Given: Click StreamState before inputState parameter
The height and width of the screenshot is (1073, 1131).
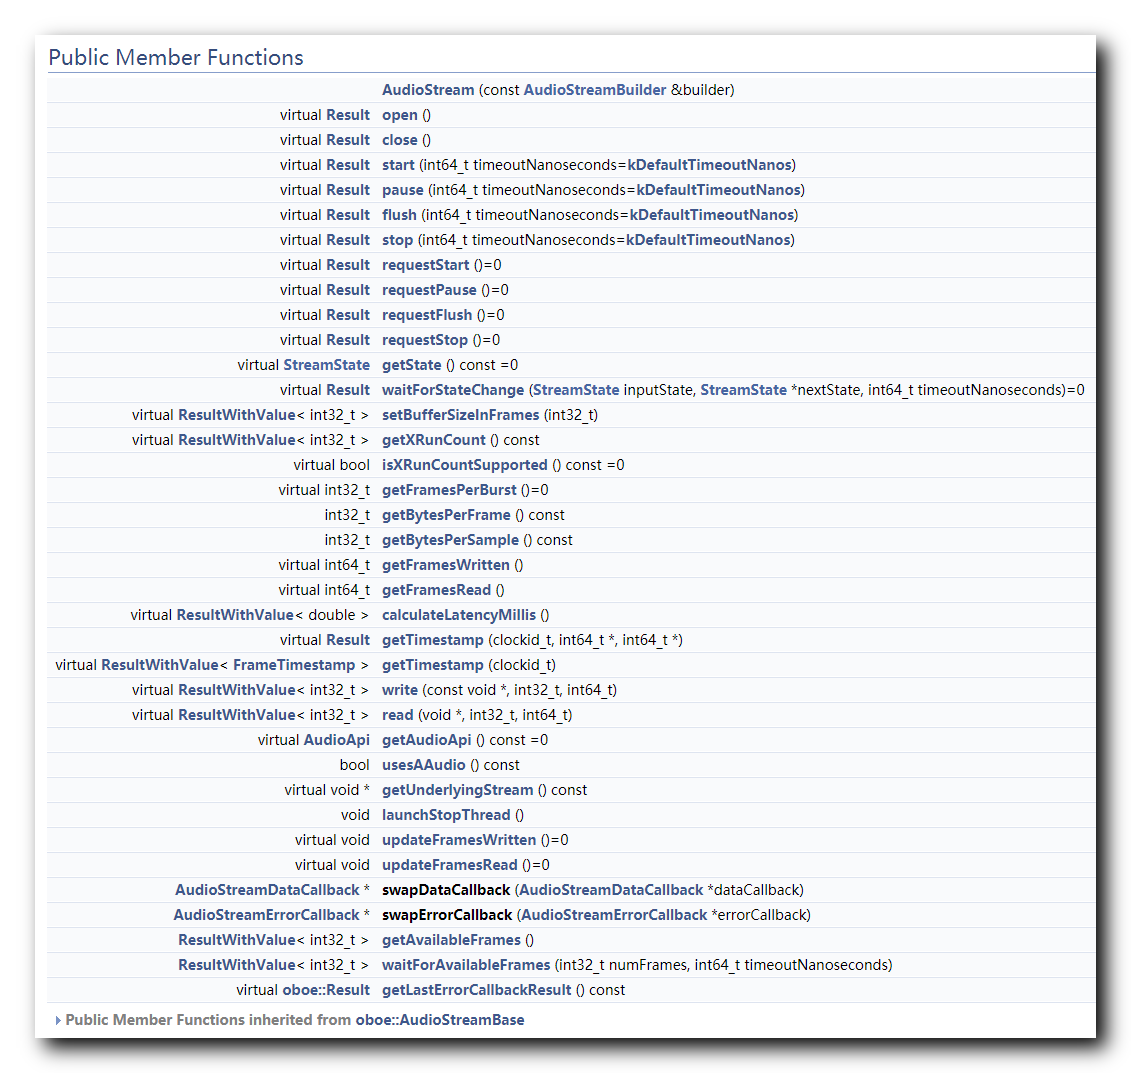Looking at the screenshot, I should tap(576, 390).
